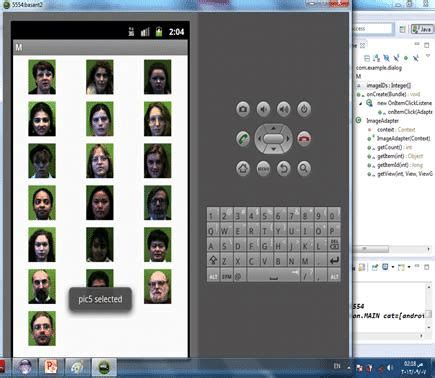Screen dimensions: 435x378
Task: Open the Outline view menu triangle
Action: coord(428,57)
